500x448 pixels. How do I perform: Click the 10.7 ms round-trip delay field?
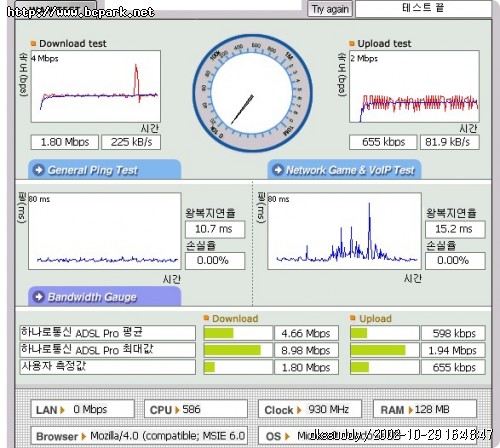click(215, 229)
